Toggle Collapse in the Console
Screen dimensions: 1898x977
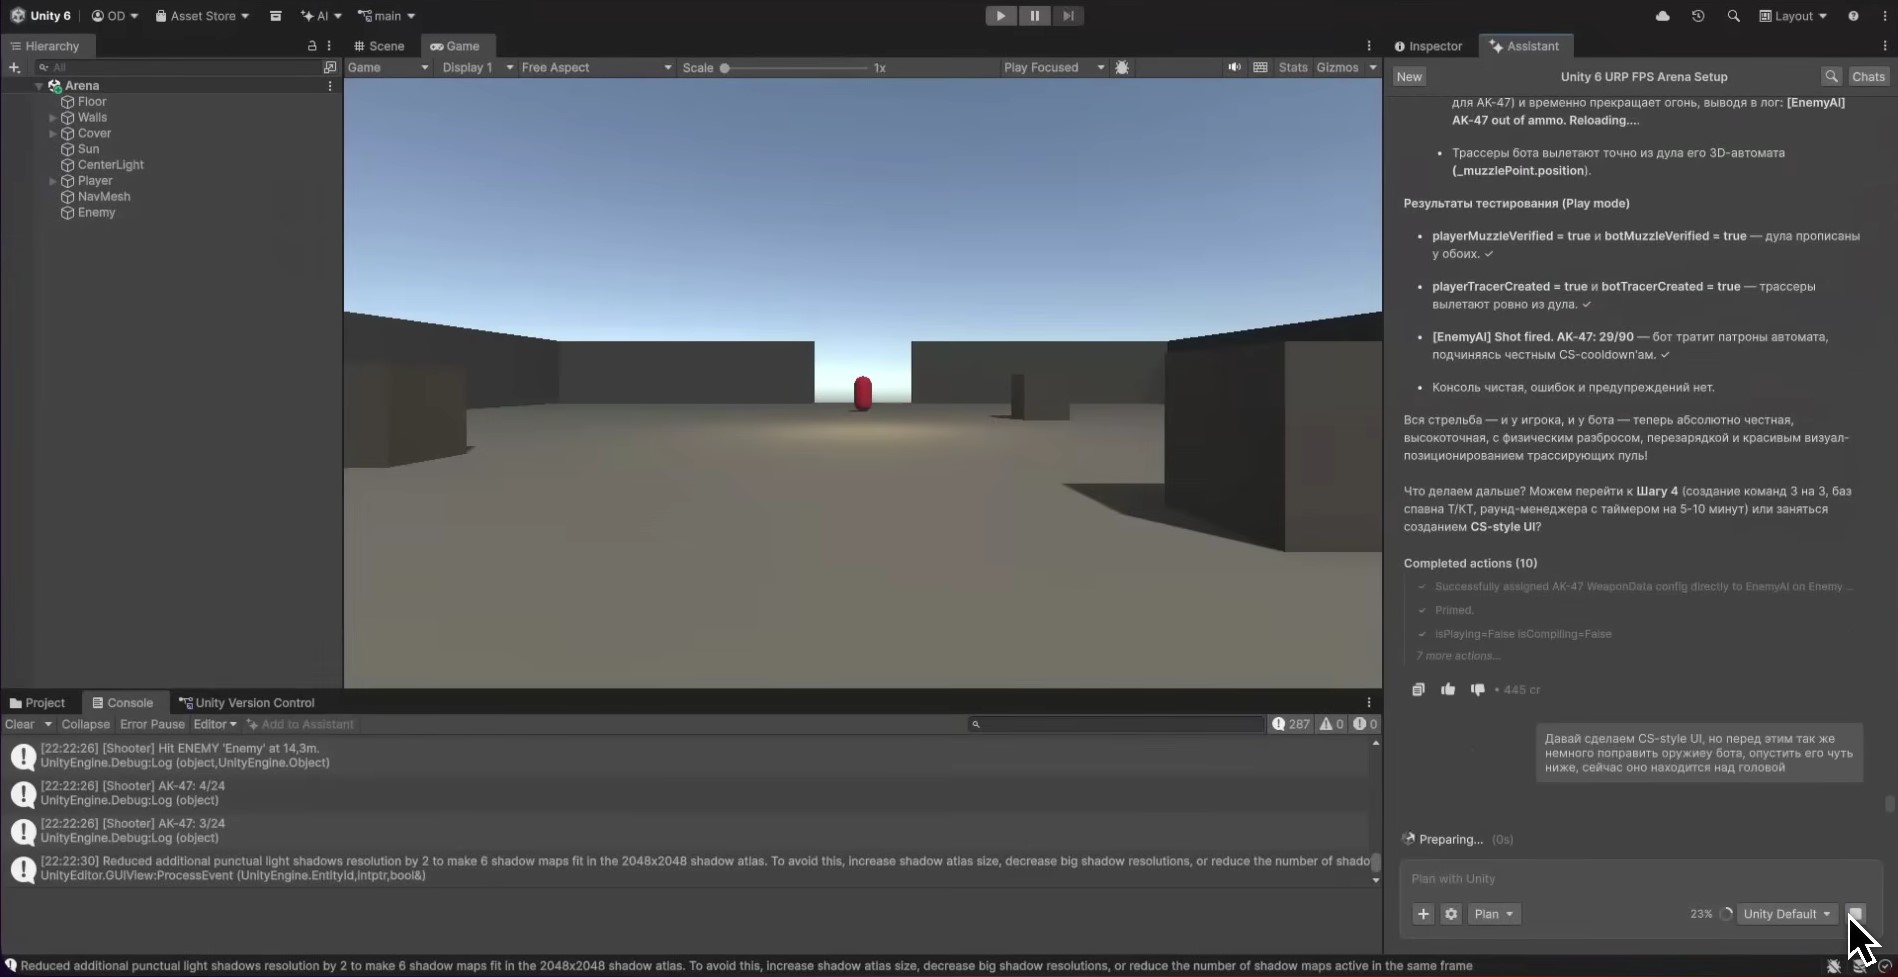85,725
